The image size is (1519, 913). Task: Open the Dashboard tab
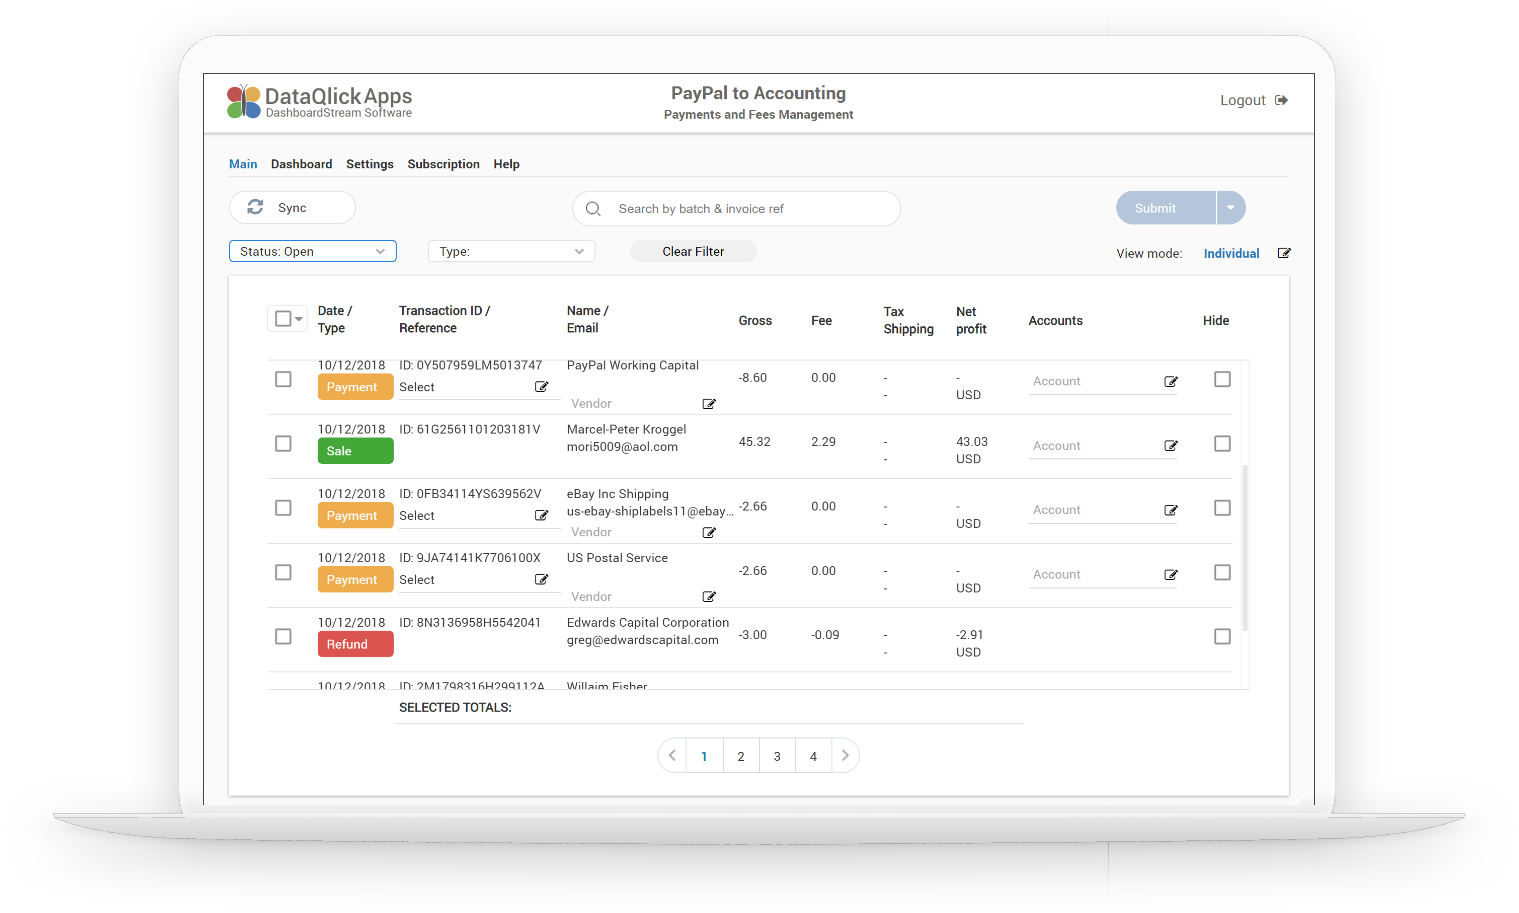click(301, 164)
